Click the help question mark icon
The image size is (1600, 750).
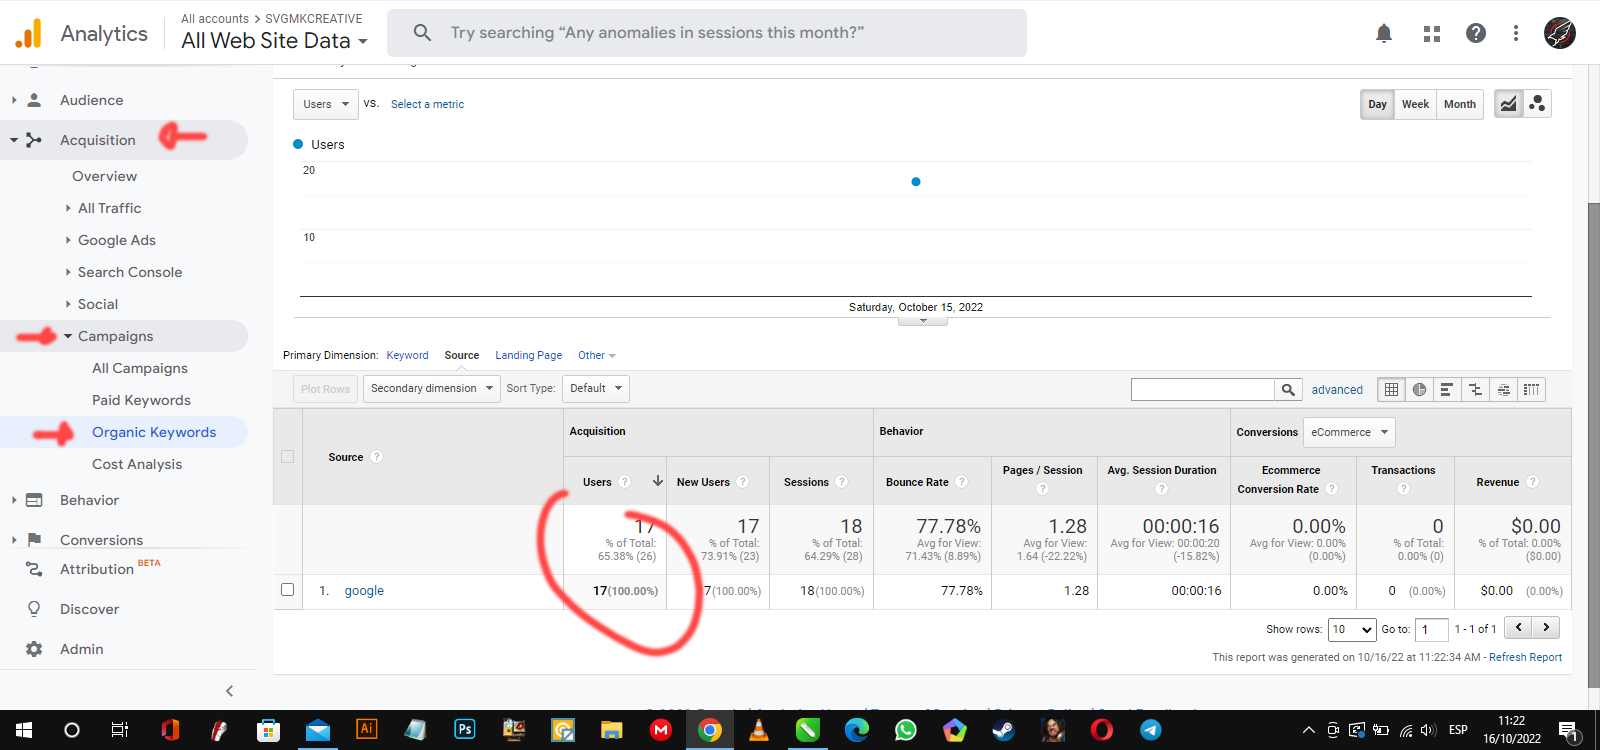1476,33
